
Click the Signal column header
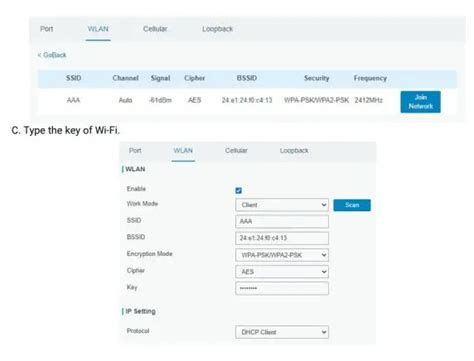160,78
